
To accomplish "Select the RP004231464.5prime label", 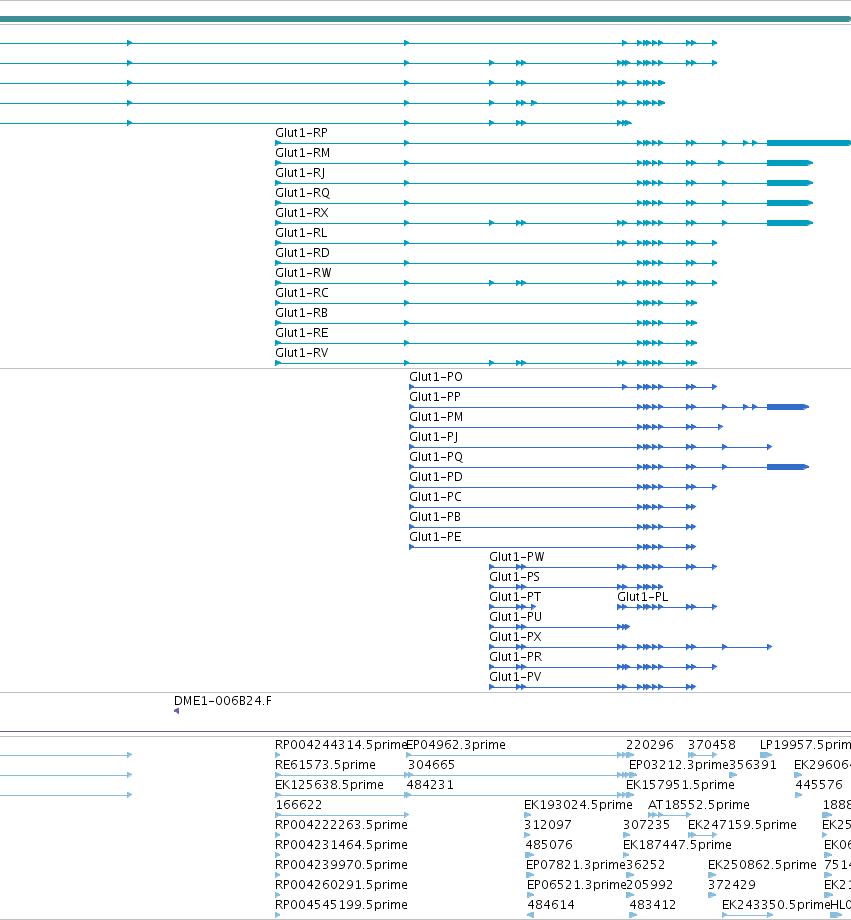I will tap(341, 844).
